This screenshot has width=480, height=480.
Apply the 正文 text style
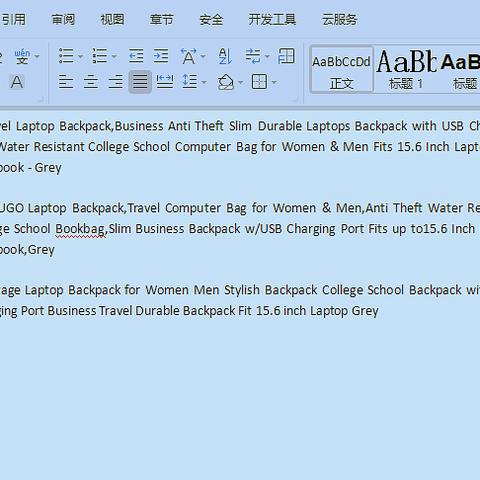tap(341, 69)
